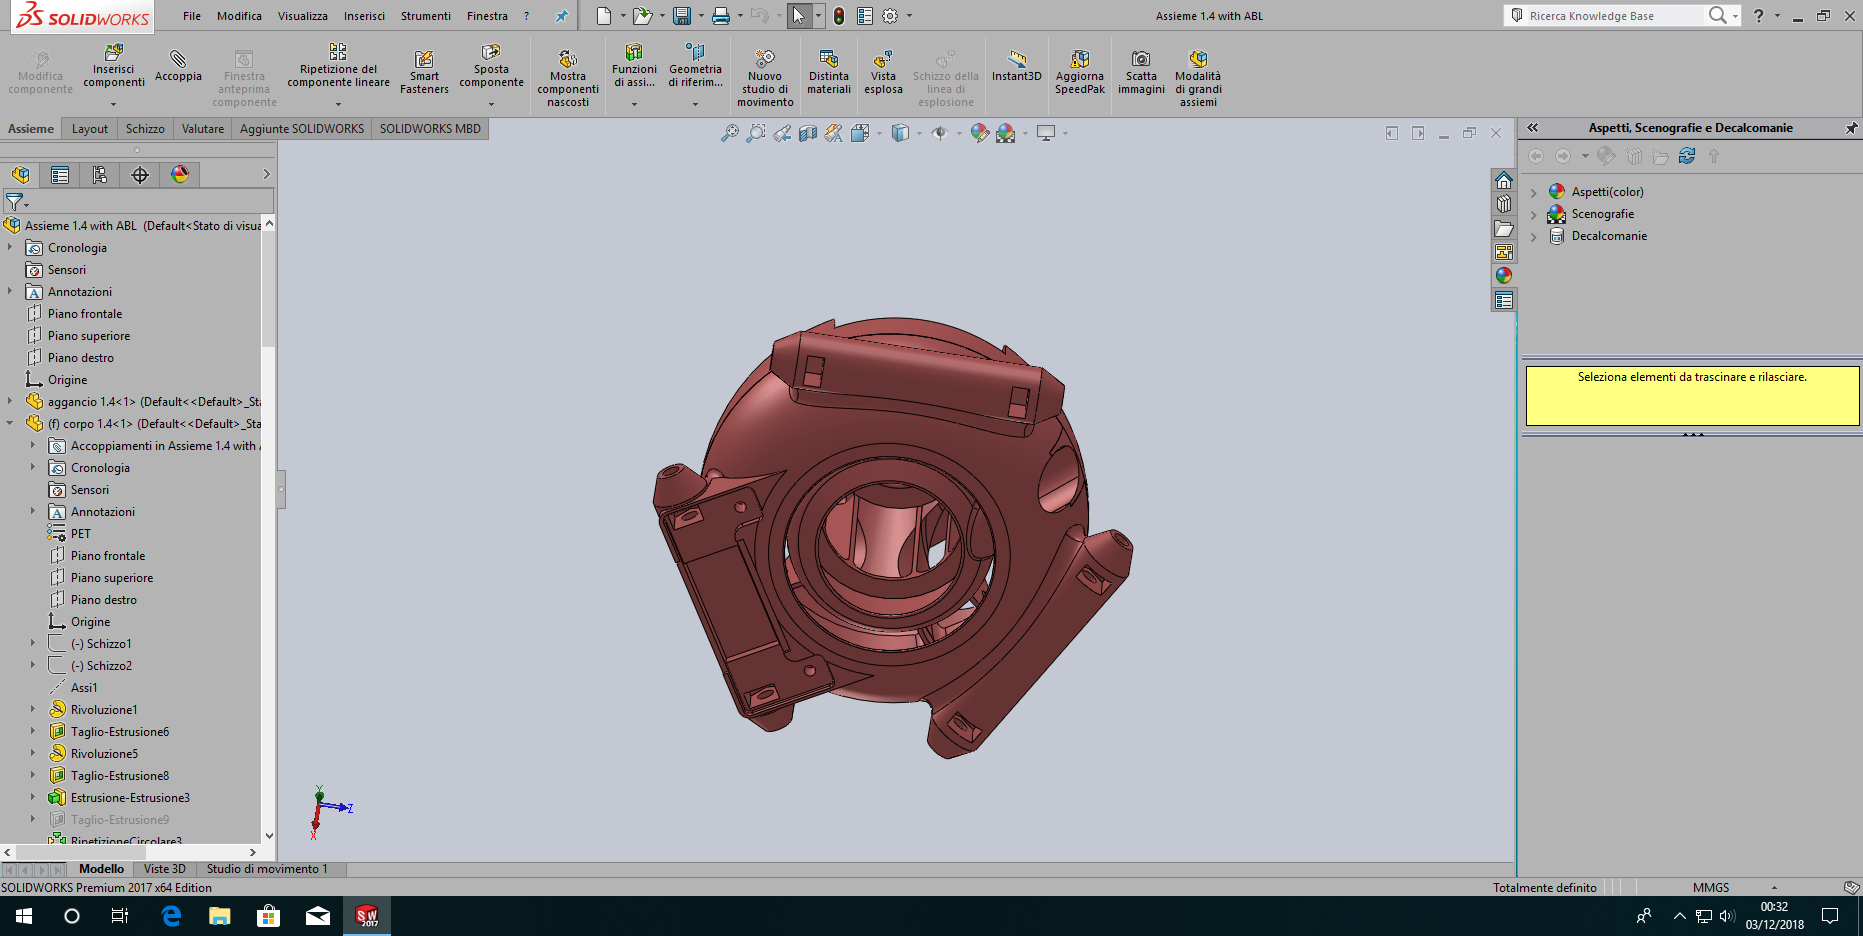
Task: Click Mostra componenti nascosti
Action: [x=568, y=78]
